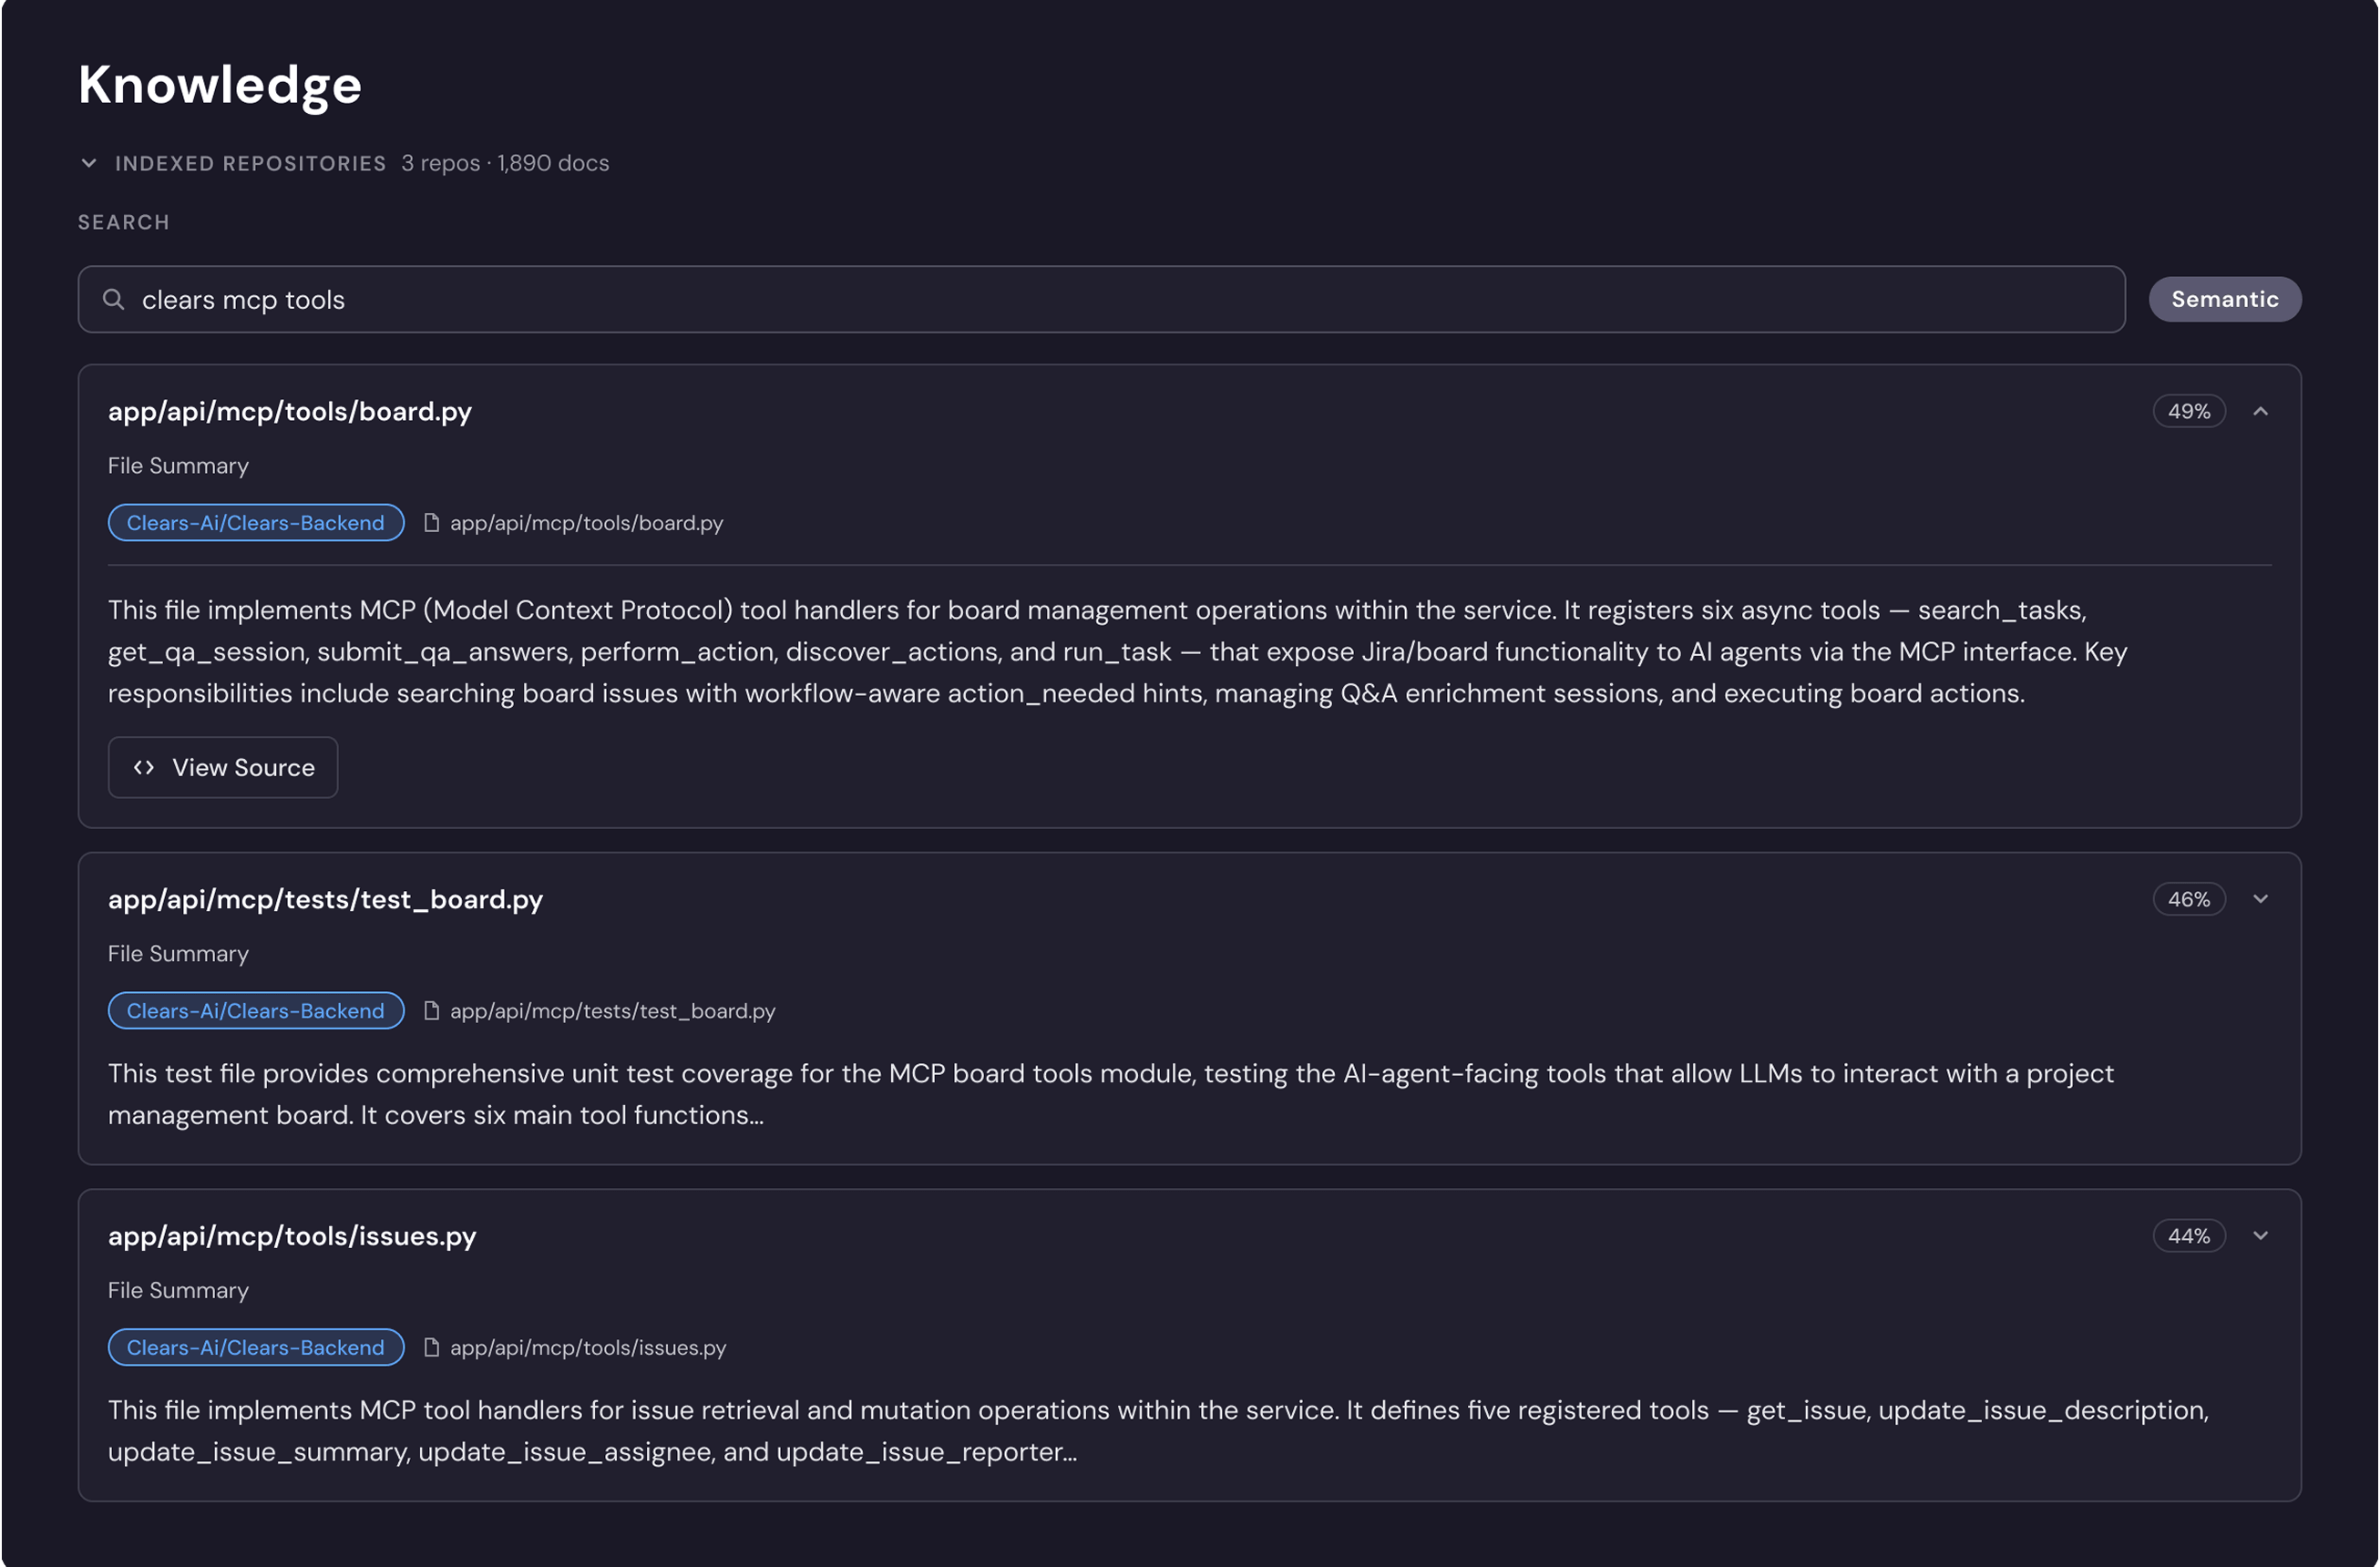The width and height of the screenshot is (2380, 1567).
Task: Collapse the Indexed Repositories section
Action: (89, 163)
